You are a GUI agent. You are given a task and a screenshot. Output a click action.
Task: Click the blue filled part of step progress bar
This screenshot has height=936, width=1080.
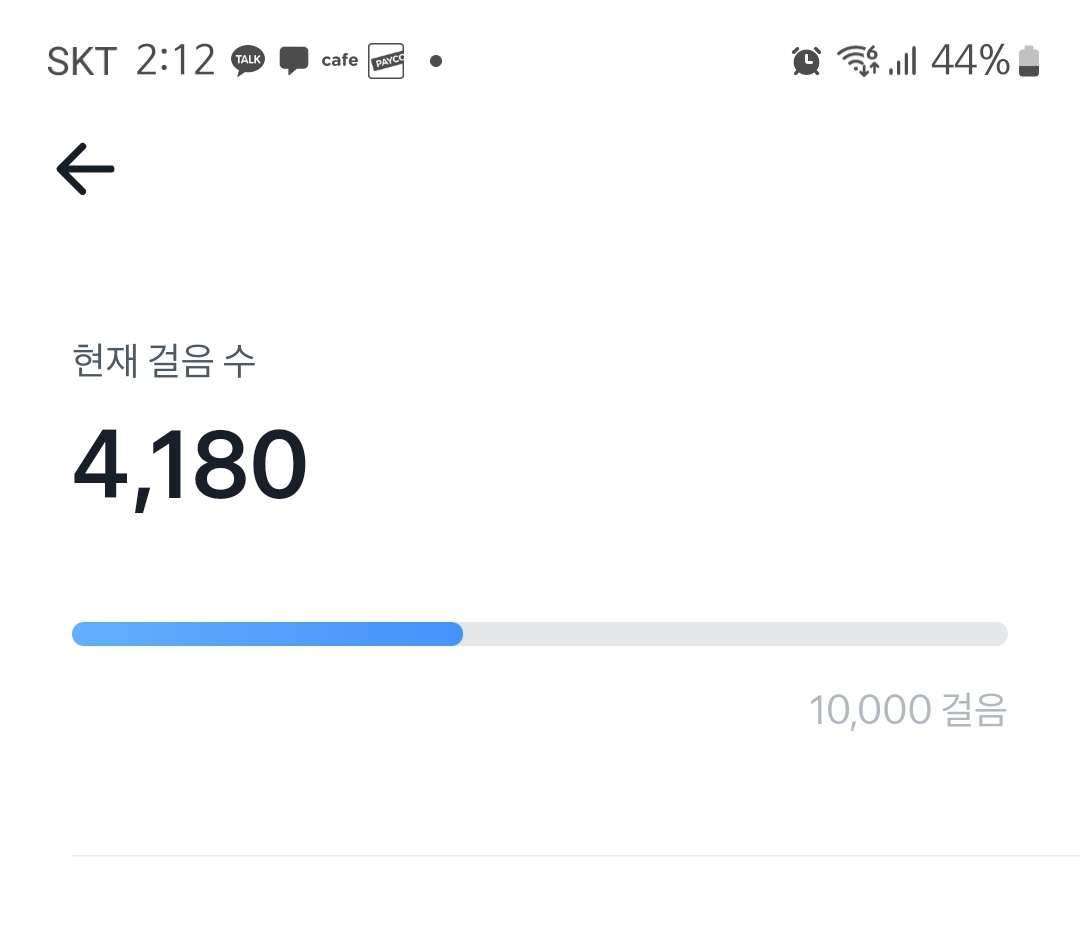point(267,634)
